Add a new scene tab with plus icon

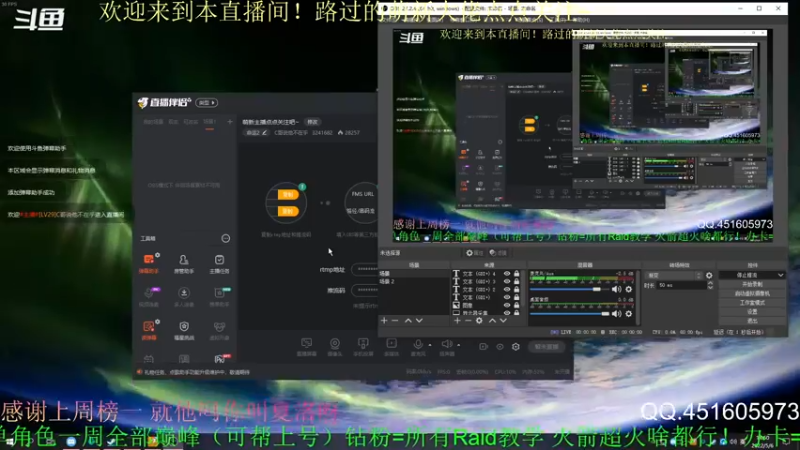click(230, 121)
